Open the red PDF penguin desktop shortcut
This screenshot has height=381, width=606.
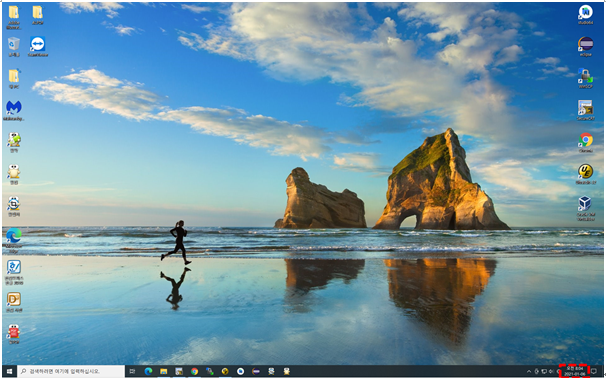(14, 334)
